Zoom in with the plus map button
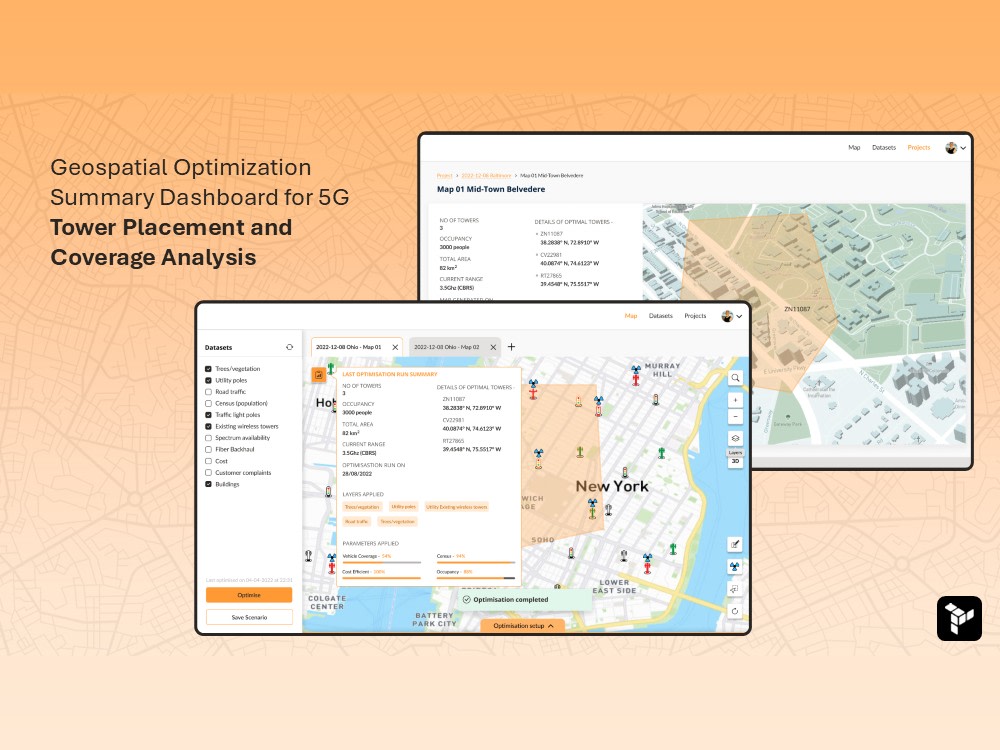 click(735, 401)
